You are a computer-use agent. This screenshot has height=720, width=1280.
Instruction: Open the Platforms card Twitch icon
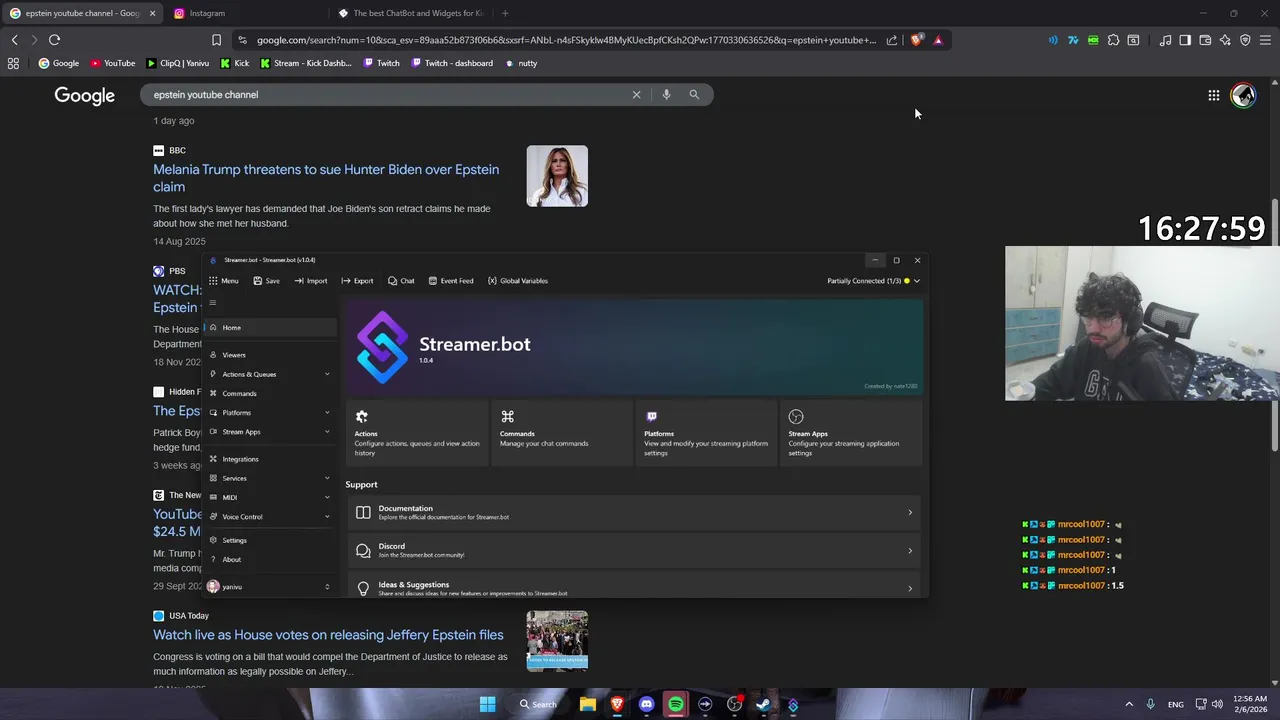coord(651,417)
